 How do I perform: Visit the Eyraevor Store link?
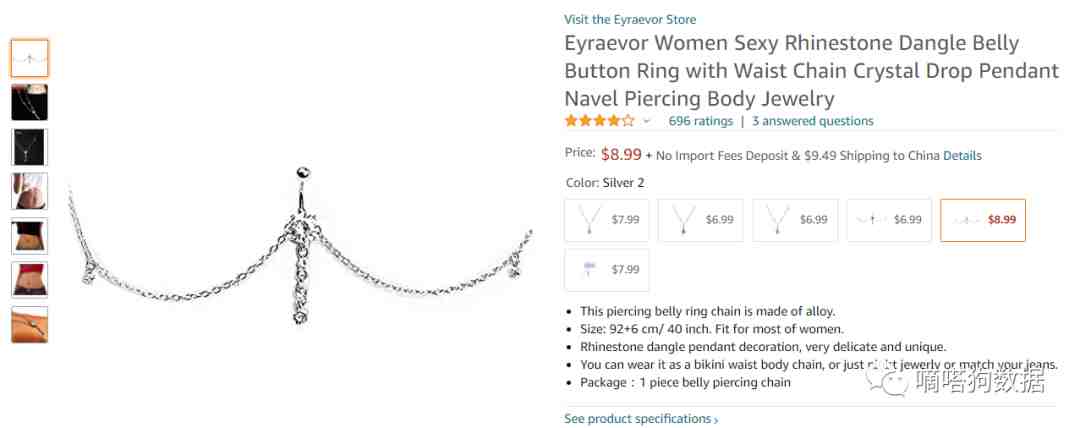tap(630, 19)
